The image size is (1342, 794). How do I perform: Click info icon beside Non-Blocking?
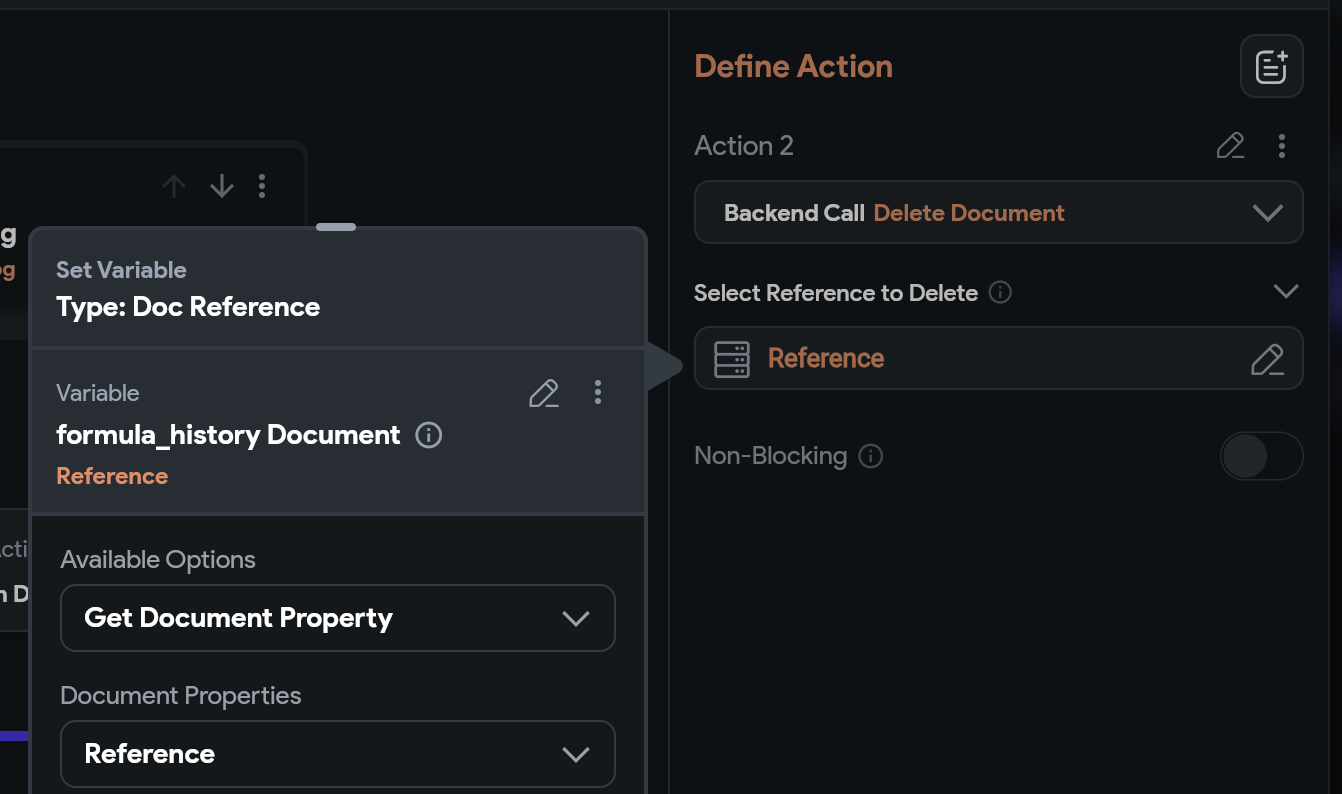[871, 456]
